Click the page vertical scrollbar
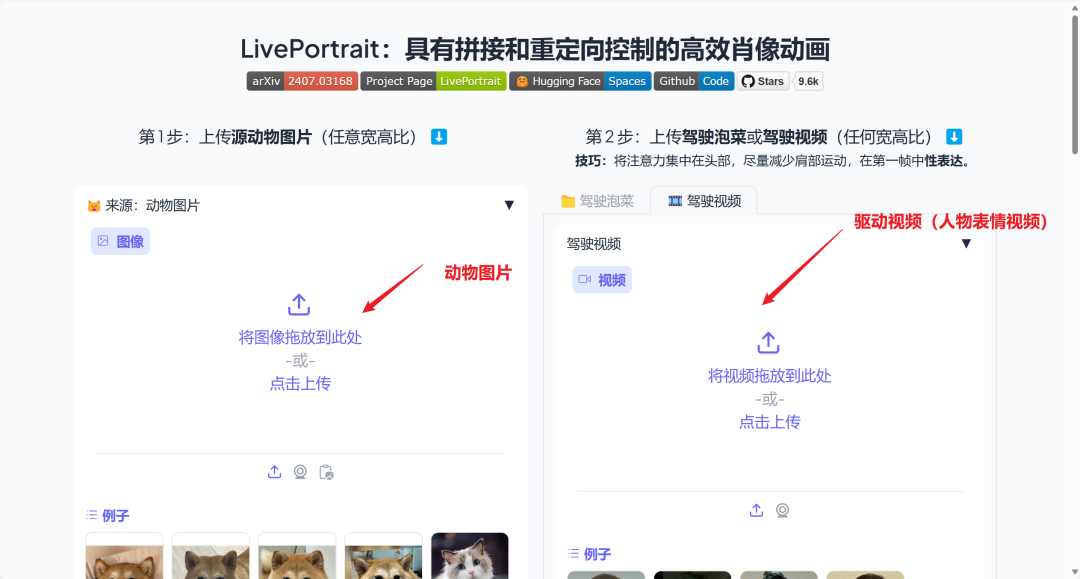Image resolution: width=1080 pixels, height=579 pixels. [x=1075, y=83]
